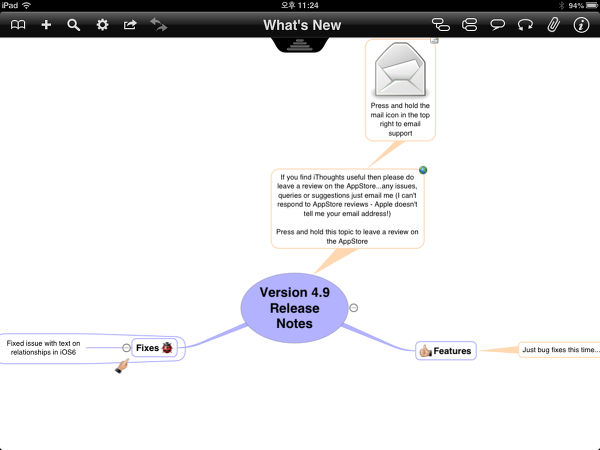
Task: Select 'Fixed issue with text on relationships' topic
Action: point(43,347)
